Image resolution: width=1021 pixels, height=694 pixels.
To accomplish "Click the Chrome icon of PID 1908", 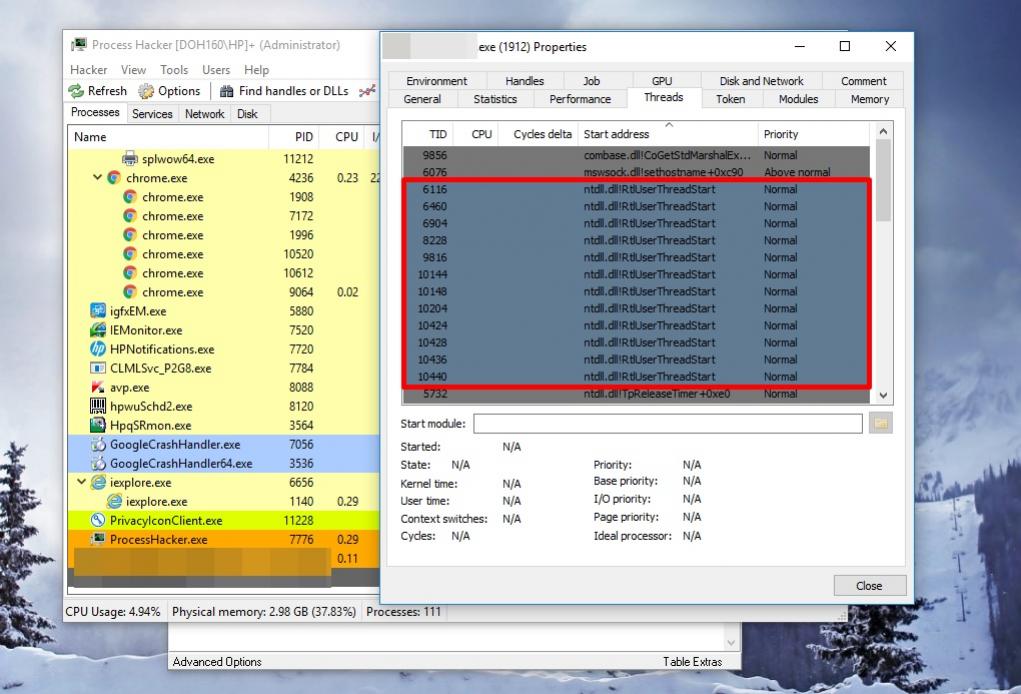I will coord(130,197).
